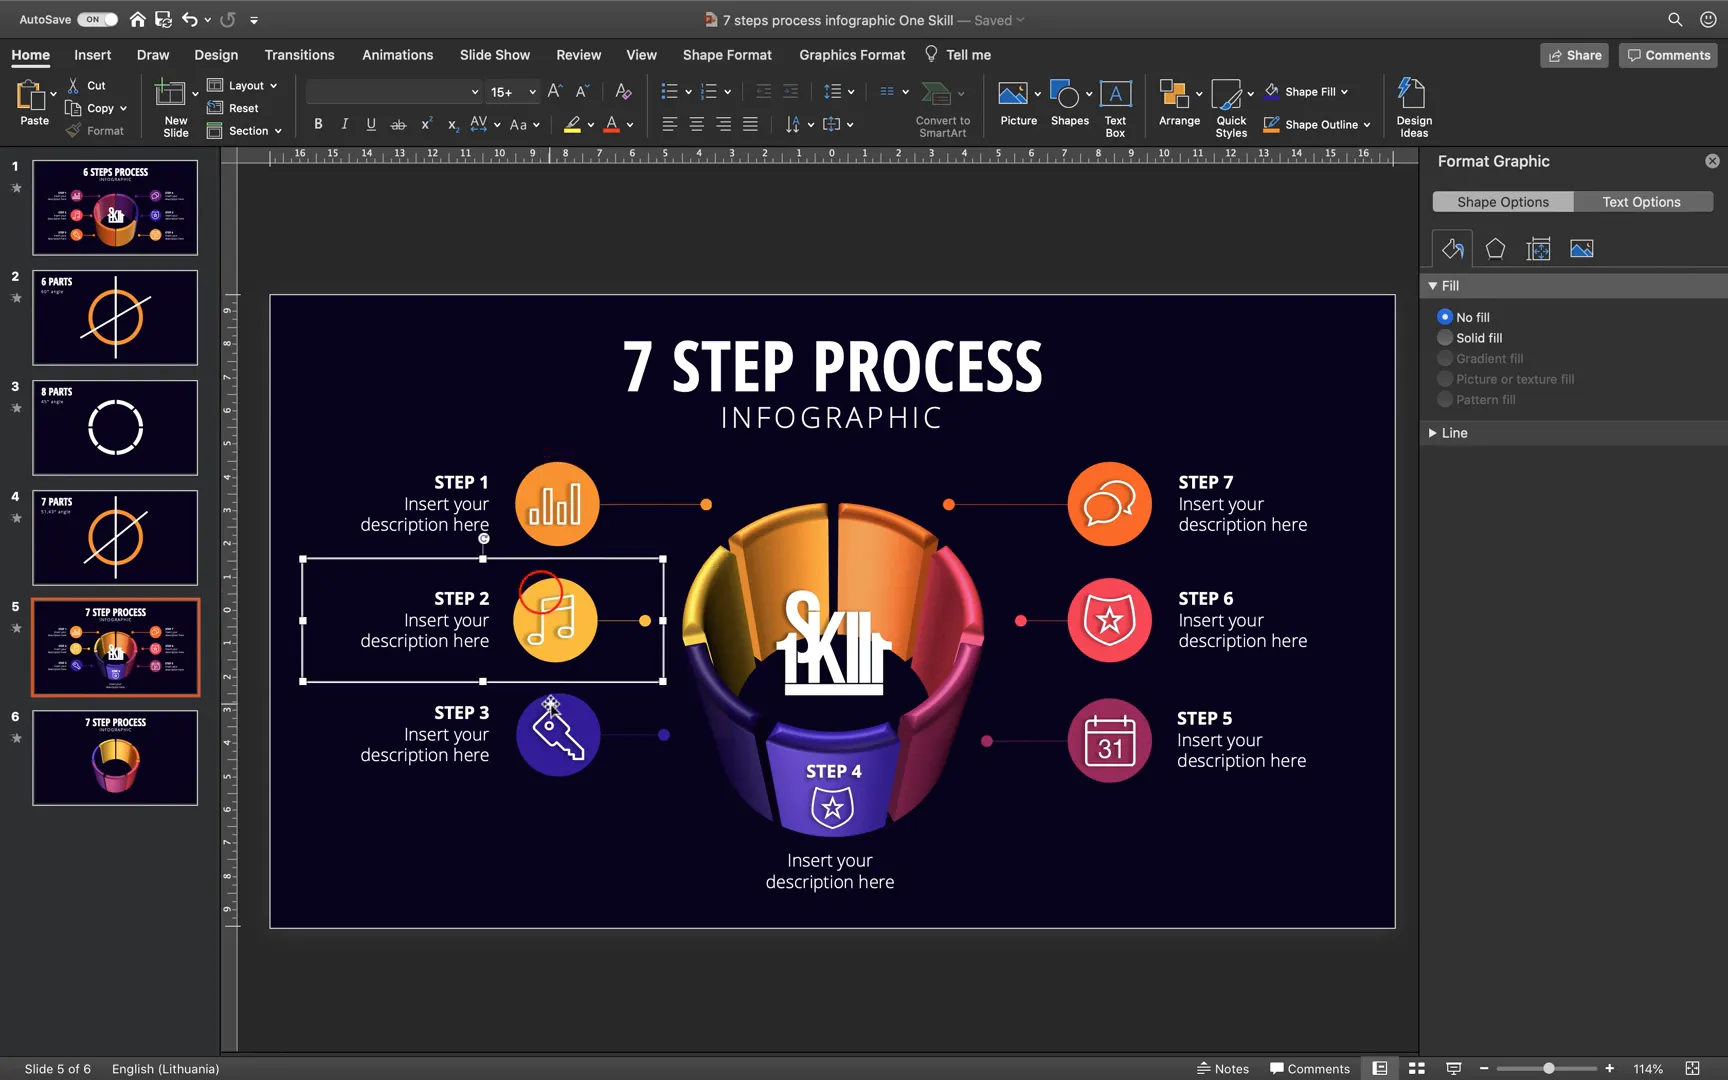This screenshot has height=1080, width=1728.
Task: Click the Share button
Action: pyautogui.click(x=1574, y=55)
